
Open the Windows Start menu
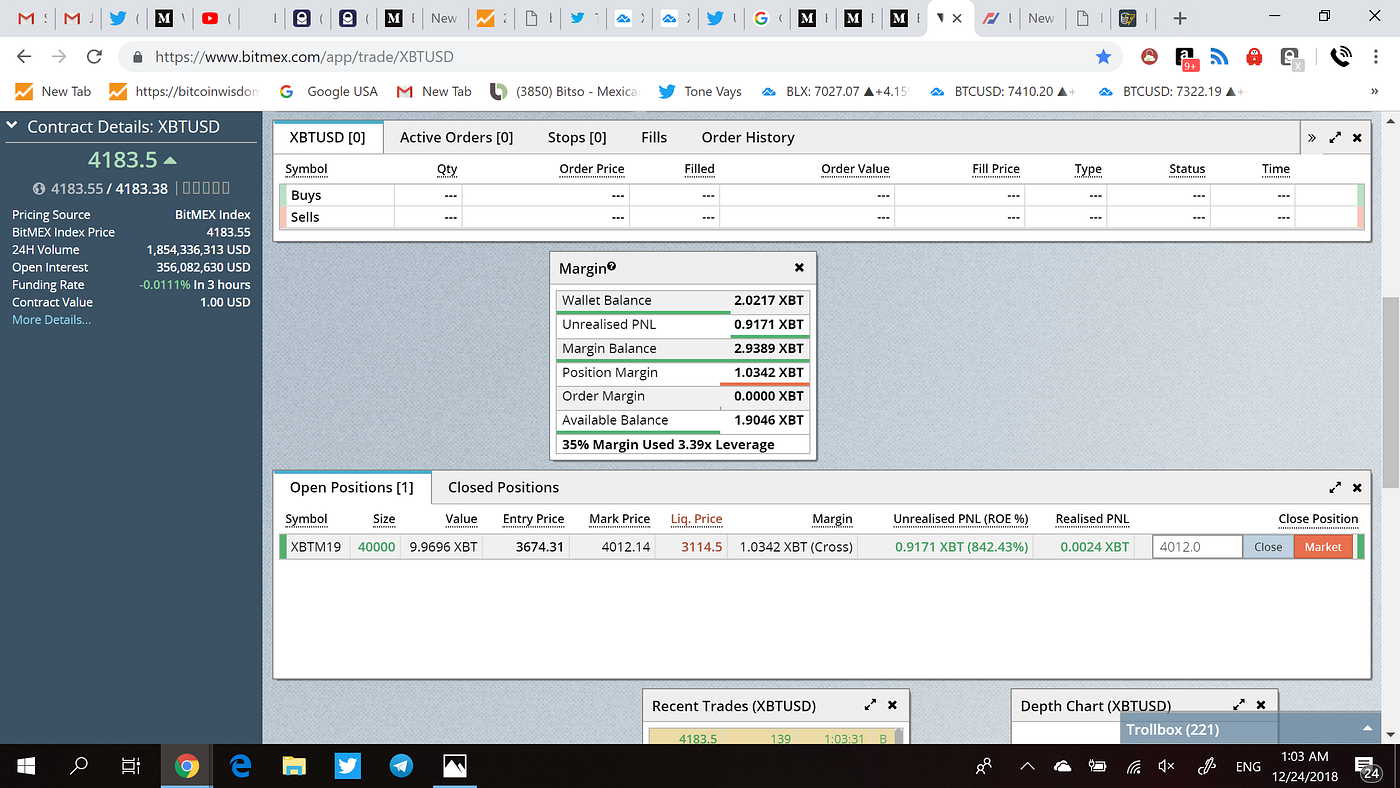point(26,766)
